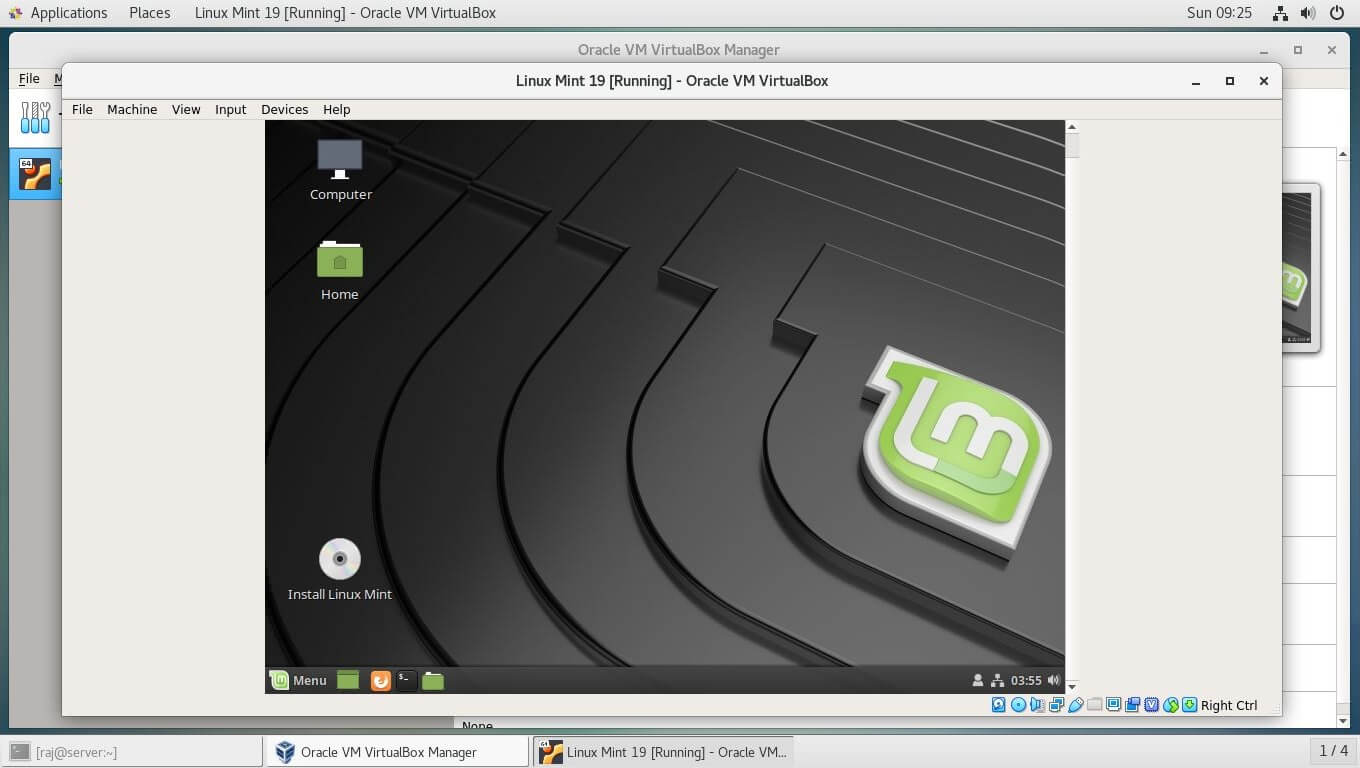Open the terminal from the Mint taskbar
The width and height of the screenshot is (1360, 768).
(x=406, y=680)
